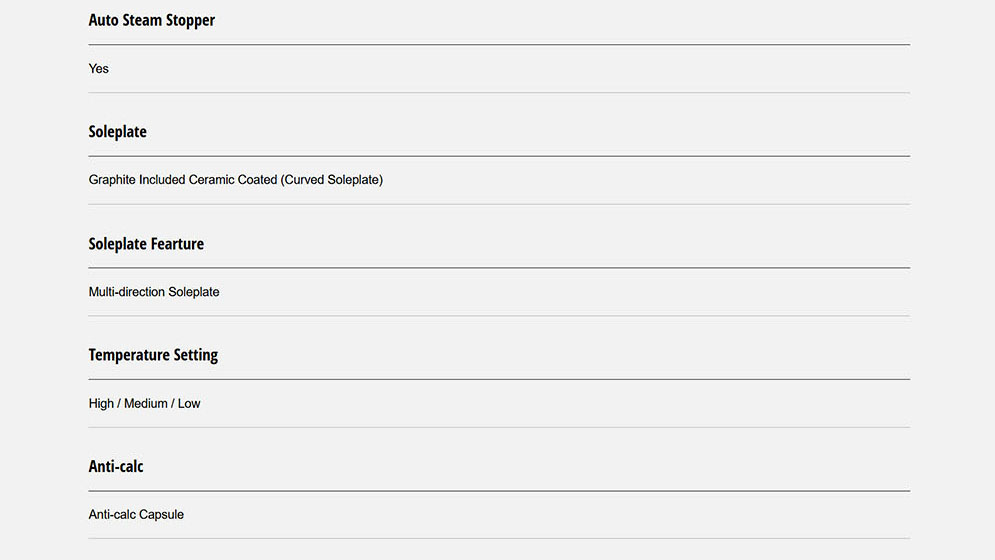Click the word "Capsule" in the Anti-calc value
The image size is (995, 560).
tap(160, 515)
